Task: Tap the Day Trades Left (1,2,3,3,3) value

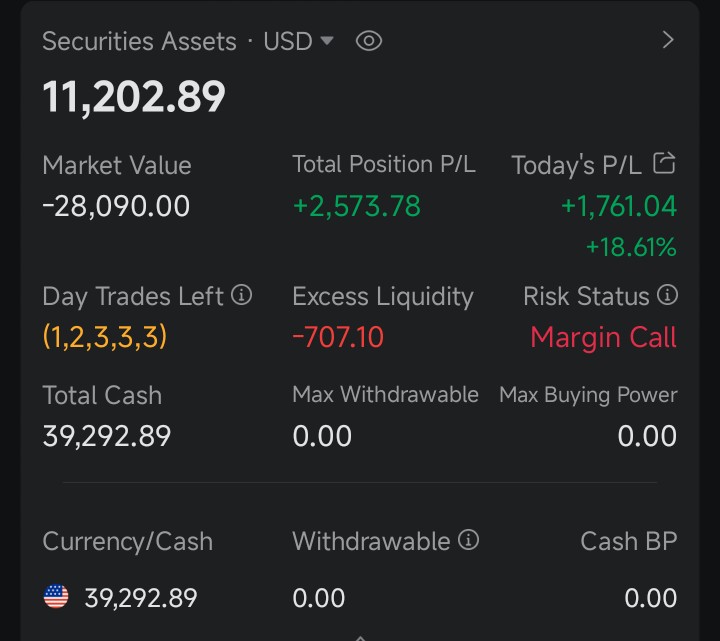Action: tap(105, 337)
